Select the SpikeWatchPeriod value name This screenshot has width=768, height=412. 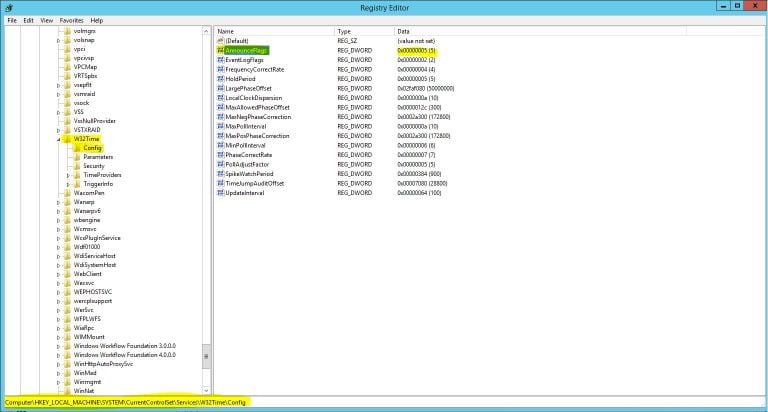[x=249, y=174]
